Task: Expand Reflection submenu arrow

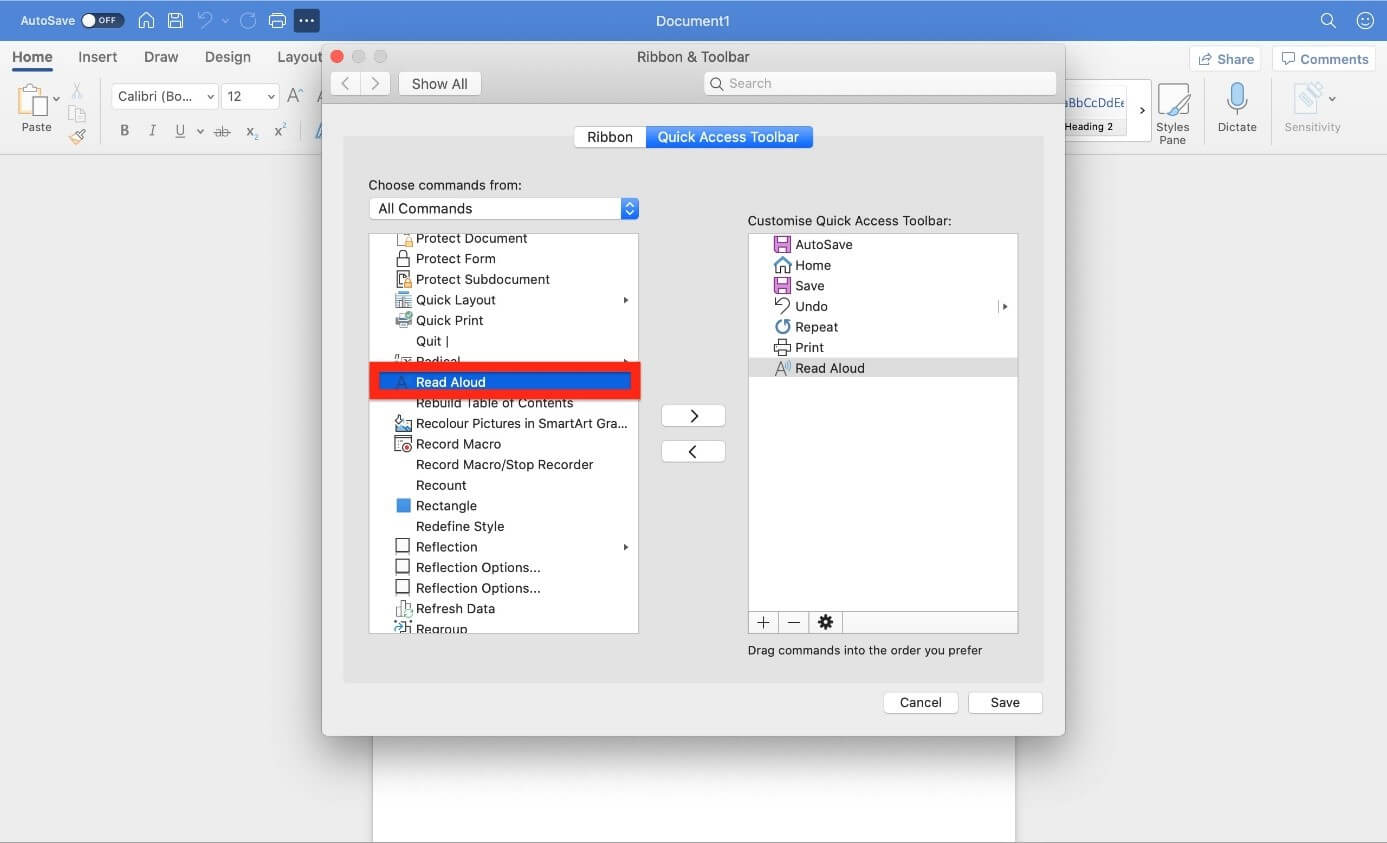Action: click(626, 547)
